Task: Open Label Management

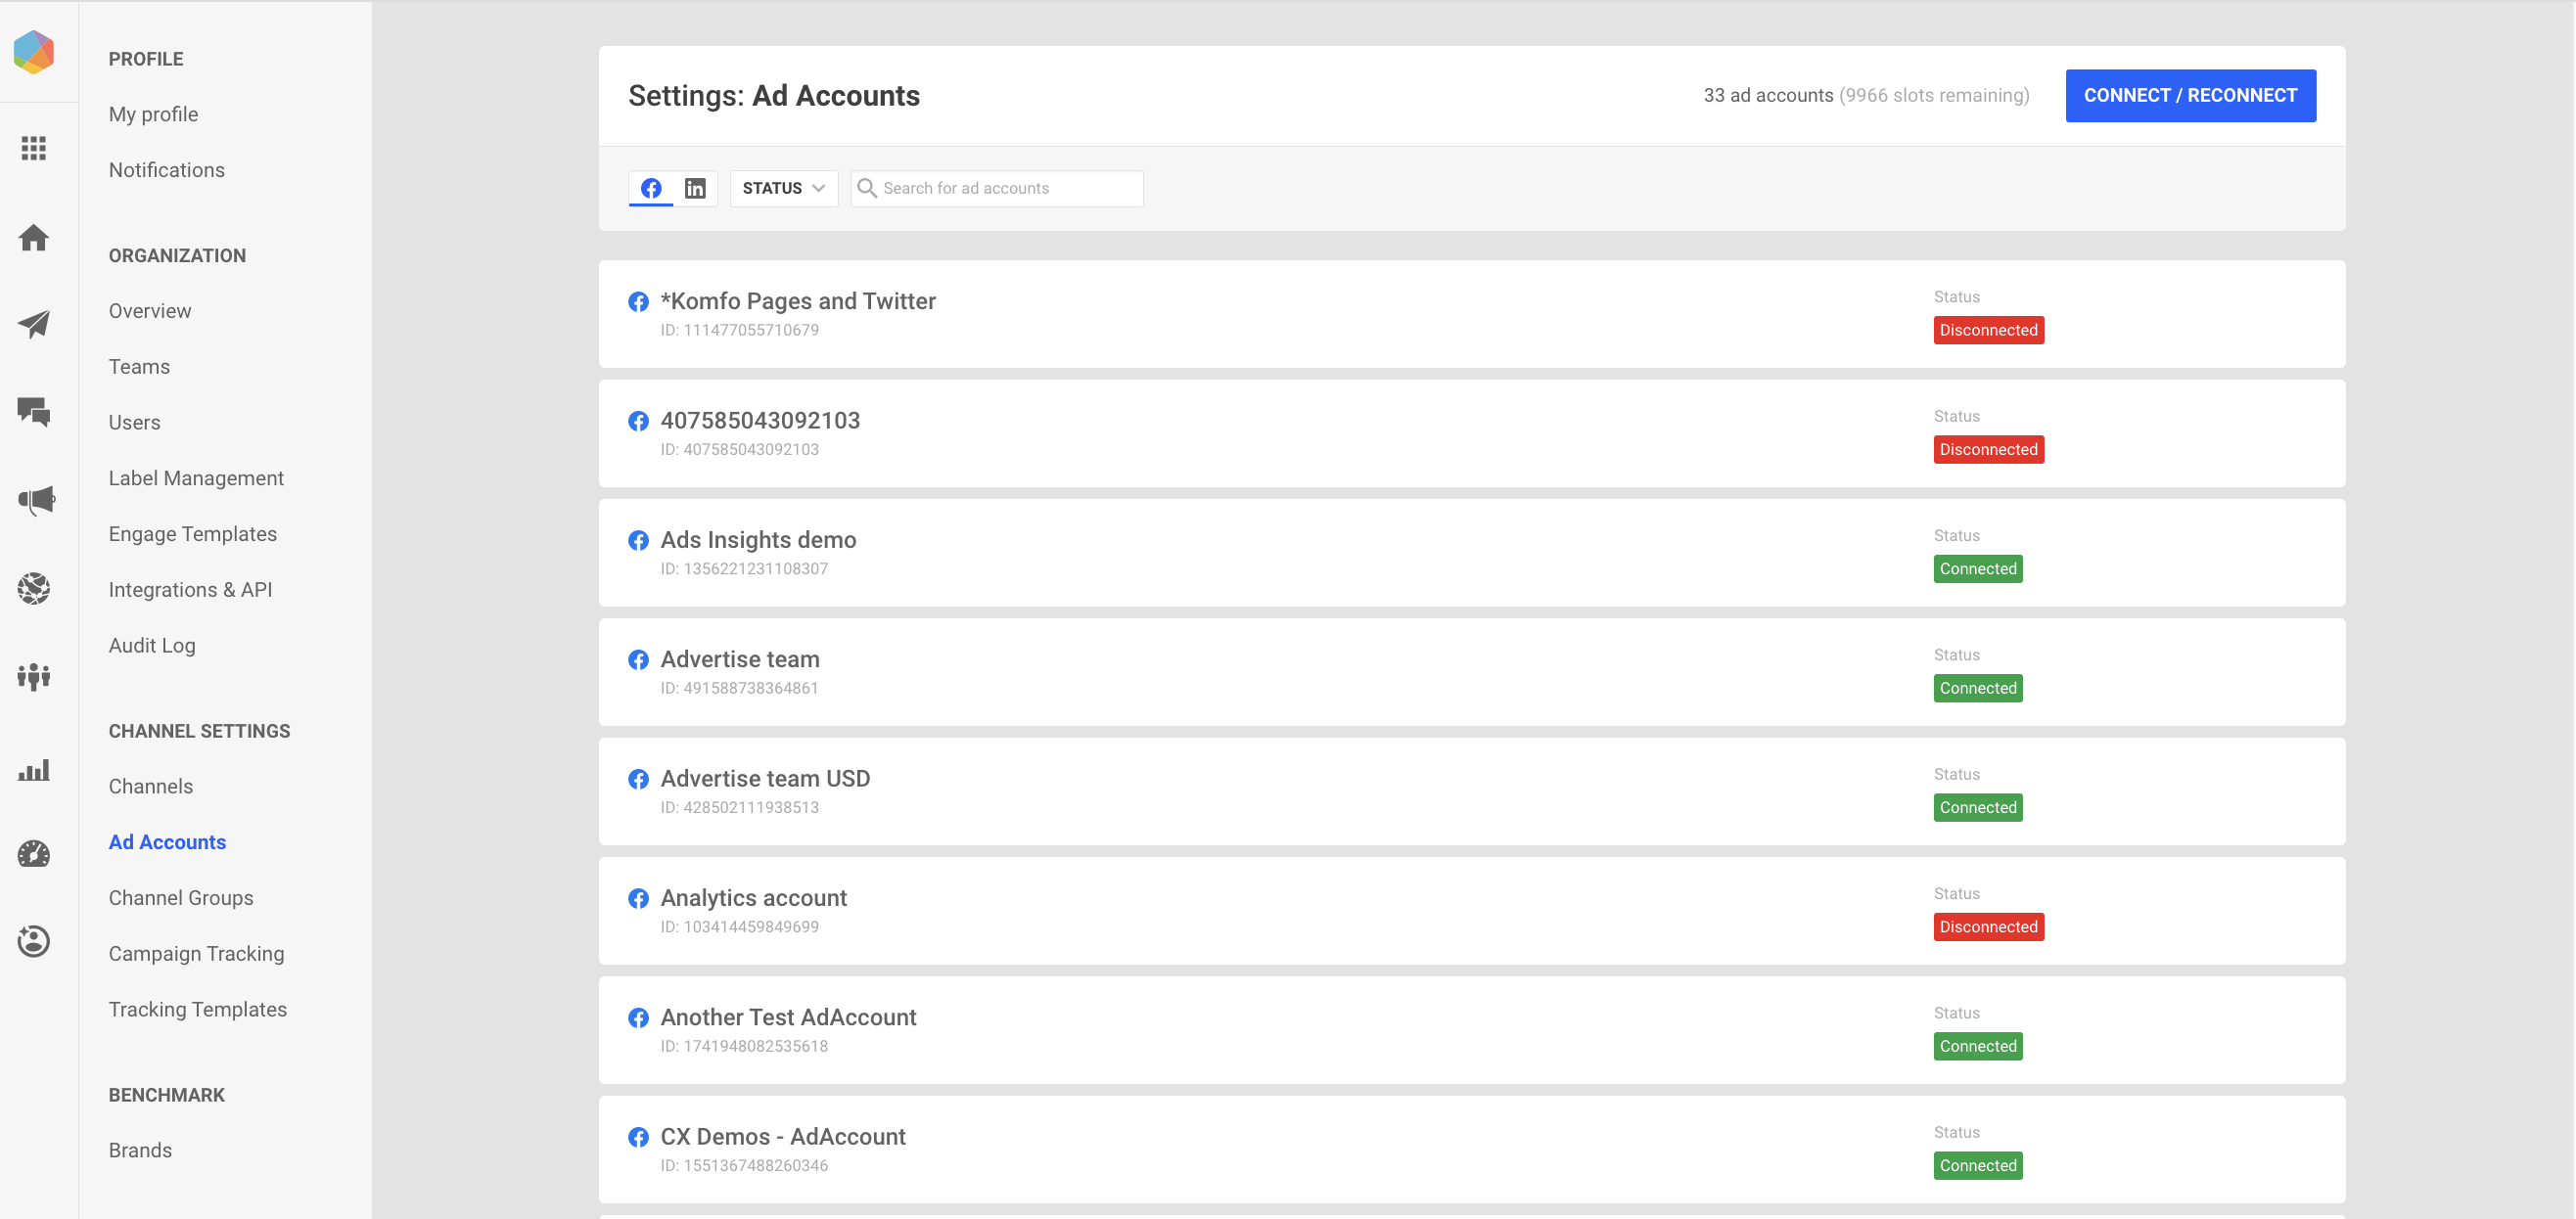Action: click(196, 478)
